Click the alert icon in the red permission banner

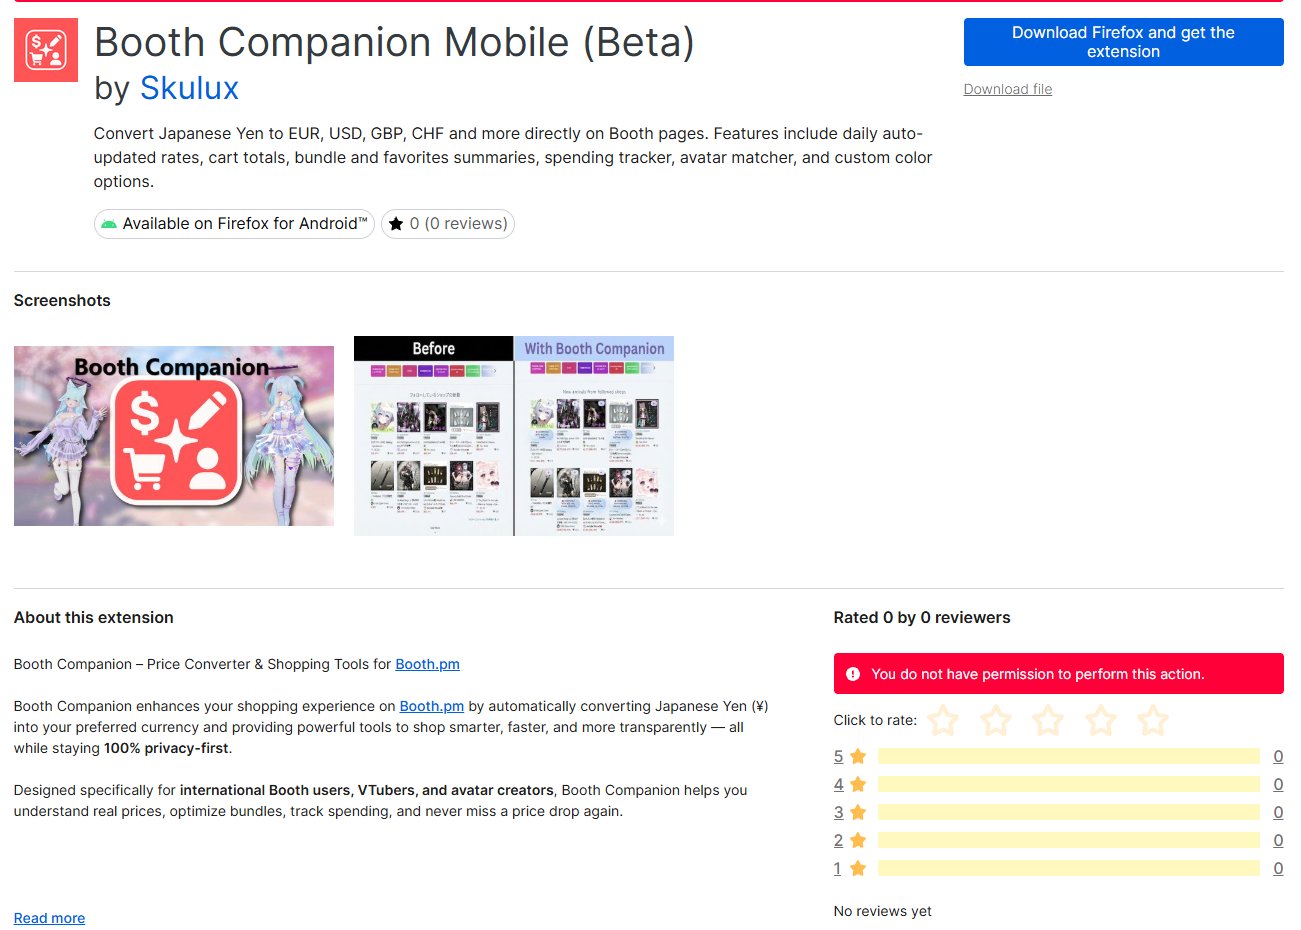(x=853, y=673)
